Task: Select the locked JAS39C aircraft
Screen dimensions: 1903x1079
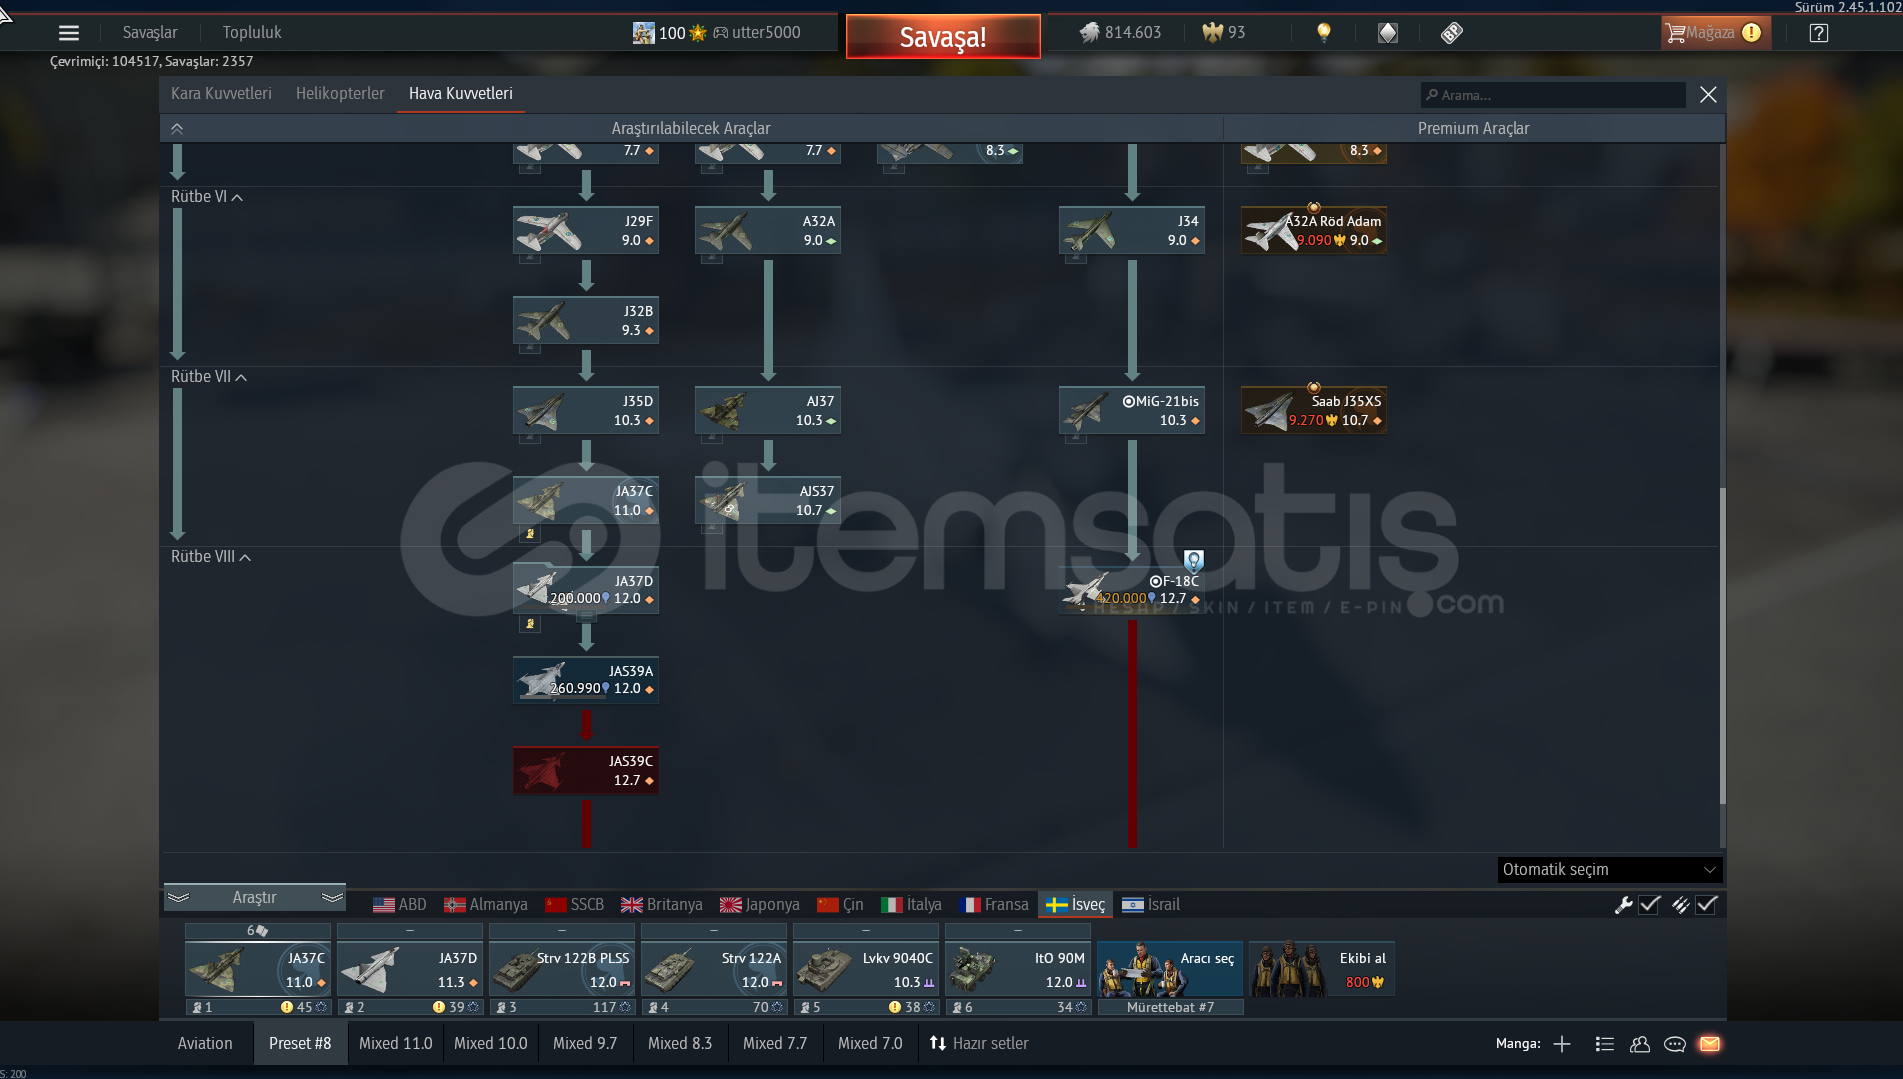Action: (586, 770)
